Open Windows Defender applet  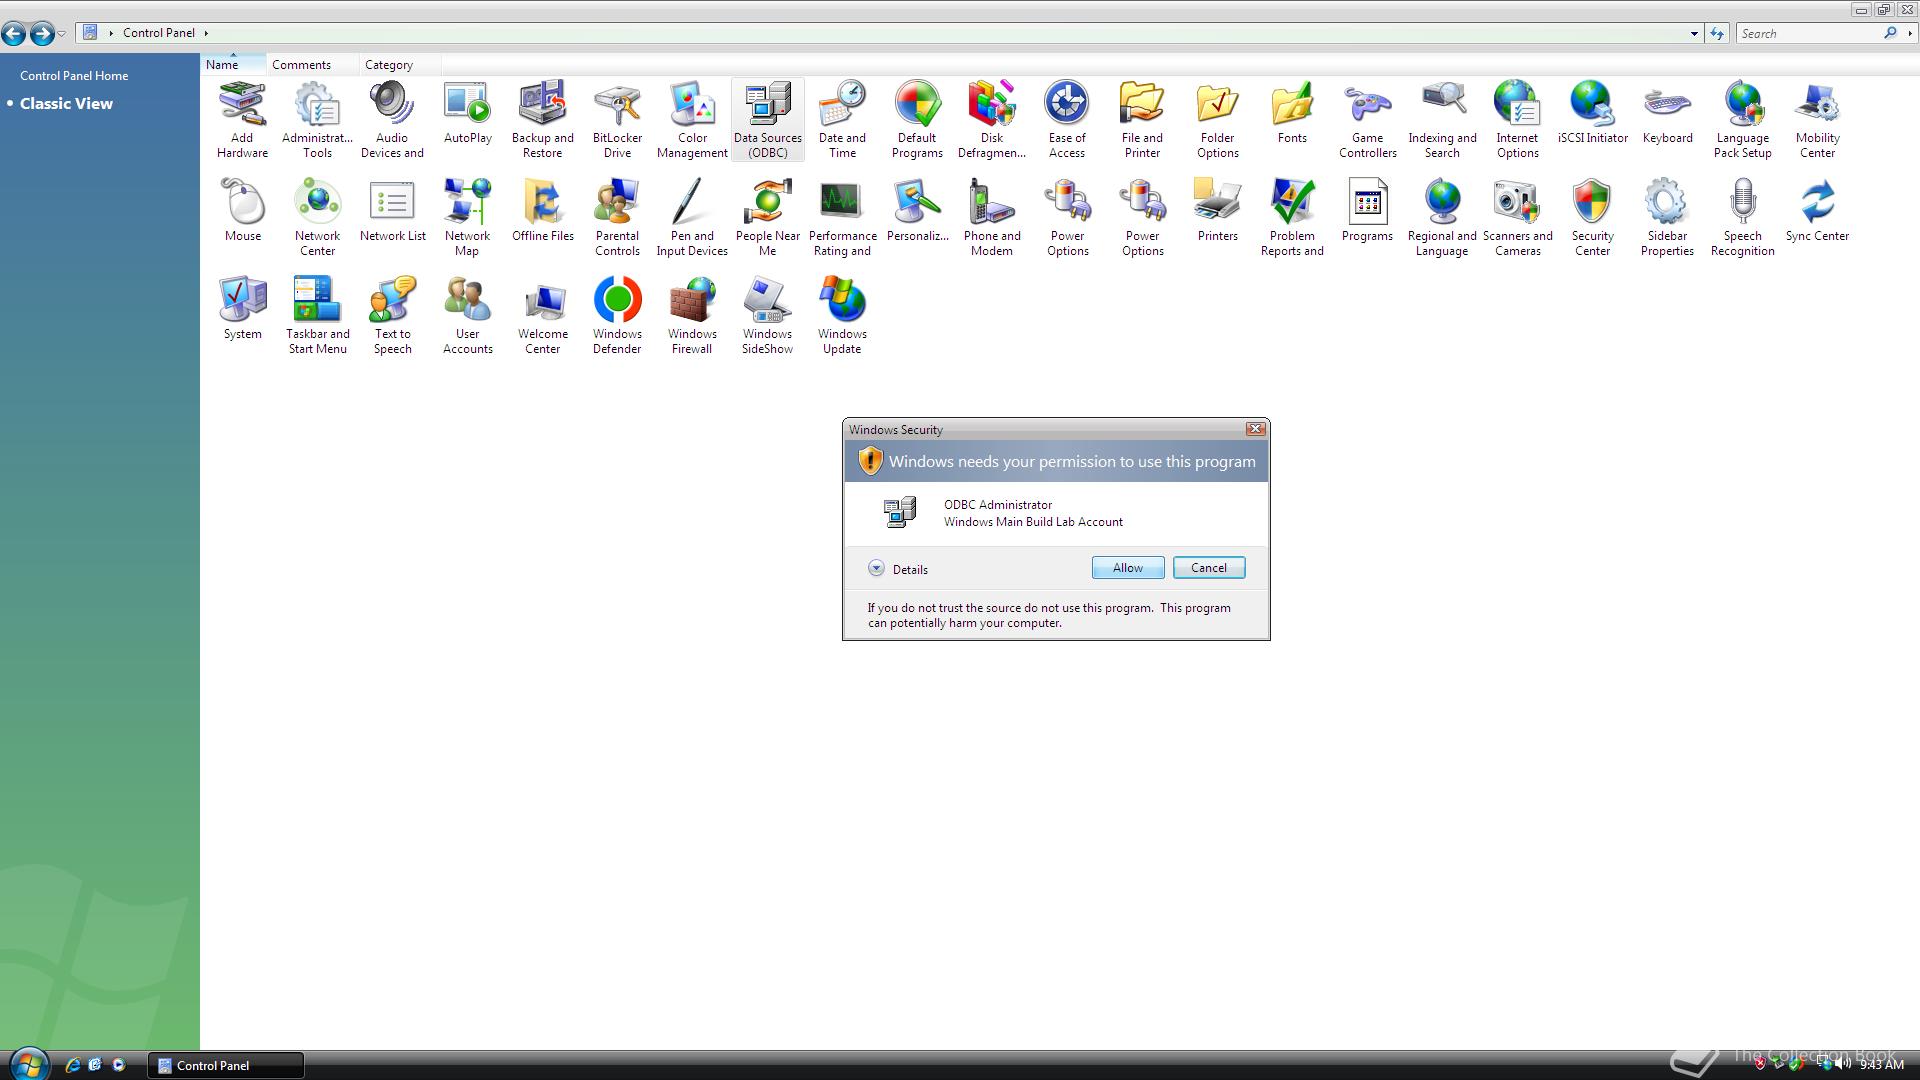[617, 314]
